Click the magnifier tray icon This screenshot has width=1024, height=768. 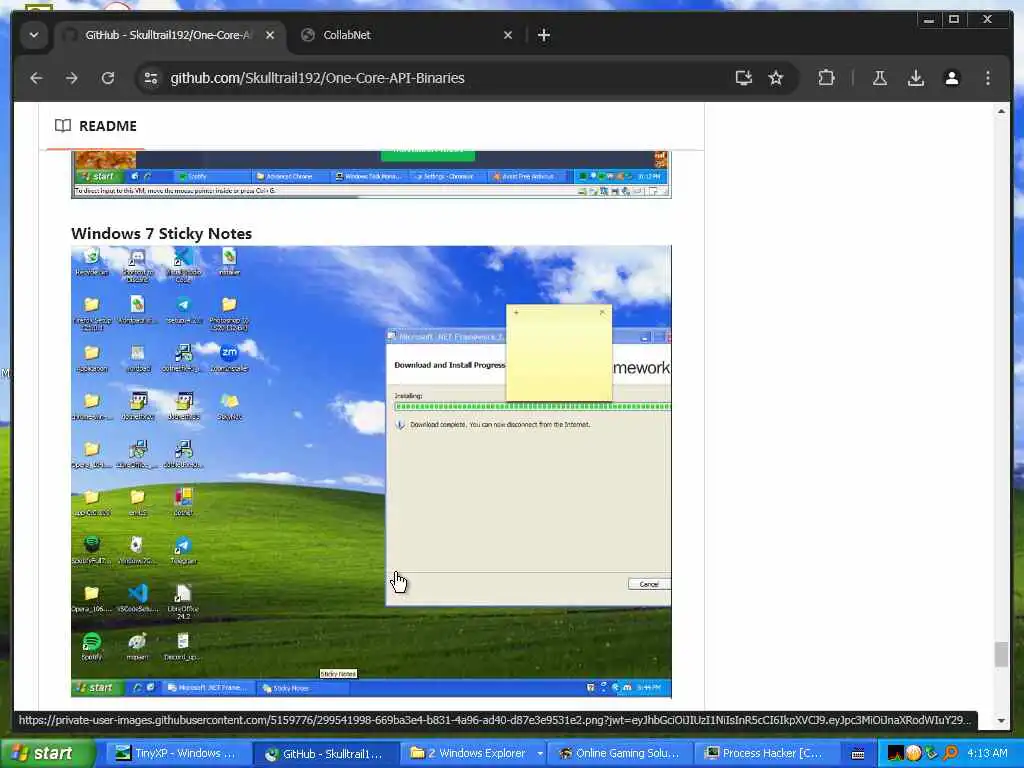[950, 754]
